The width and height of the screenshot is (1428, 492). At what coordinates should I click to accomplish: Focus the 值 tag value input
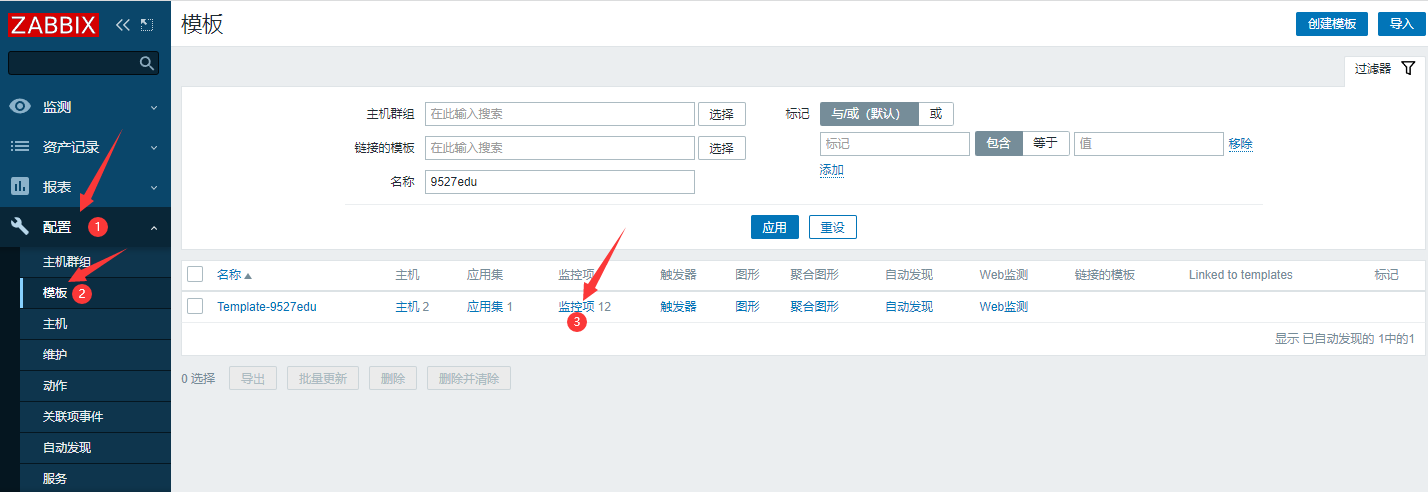pos(1149,144)
